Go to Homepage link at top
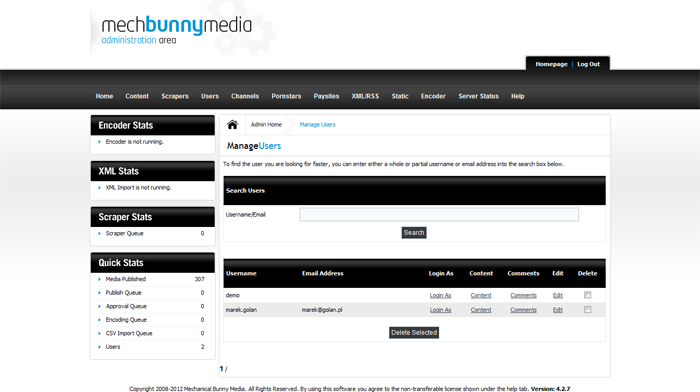 point(551,64)
